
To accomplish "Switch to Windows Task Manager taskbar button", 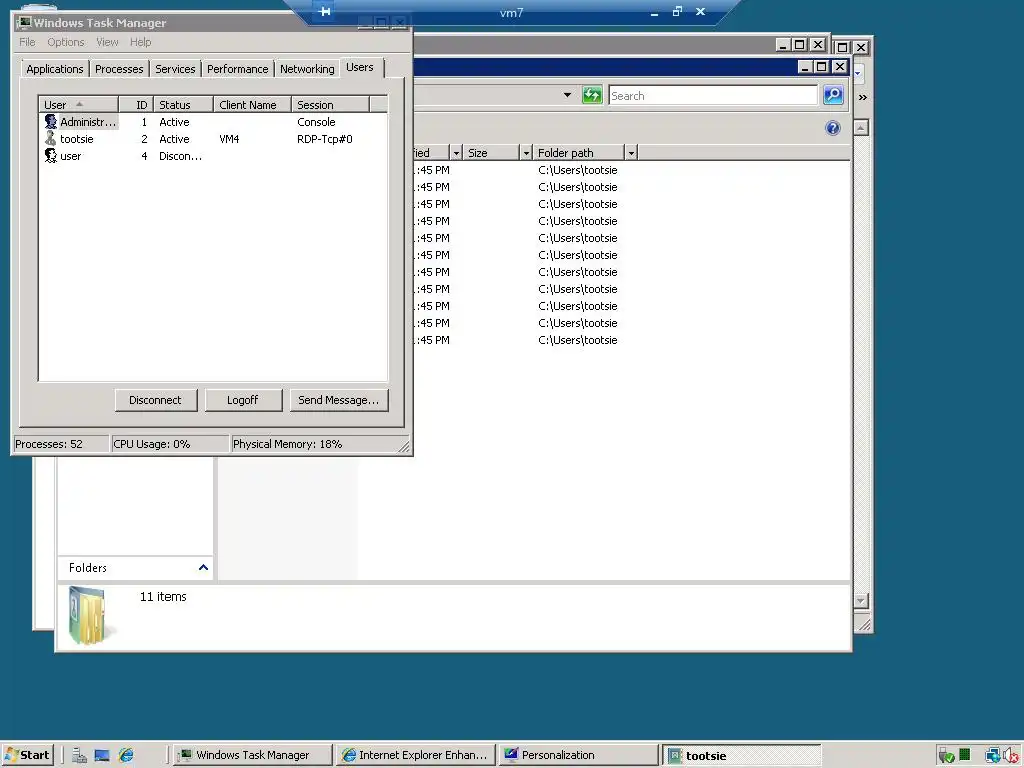I will [x=253, y=755].
